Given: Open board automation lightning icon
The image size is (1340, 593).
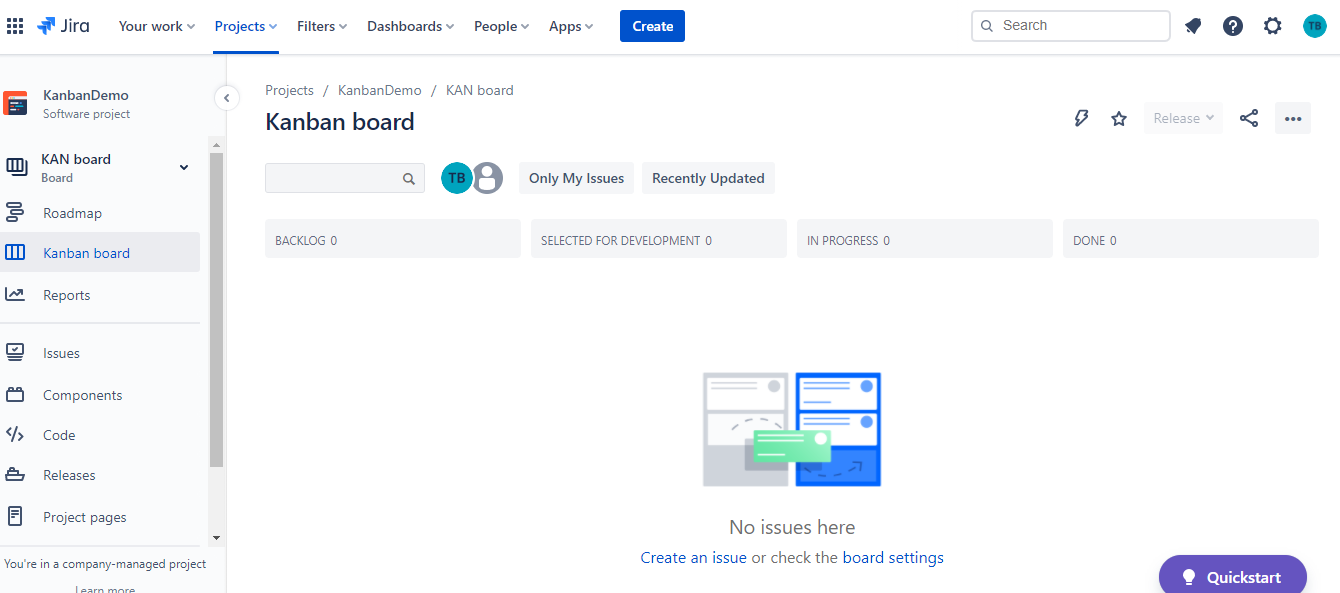Looking at the screenshot, I should pos(1081,117).
